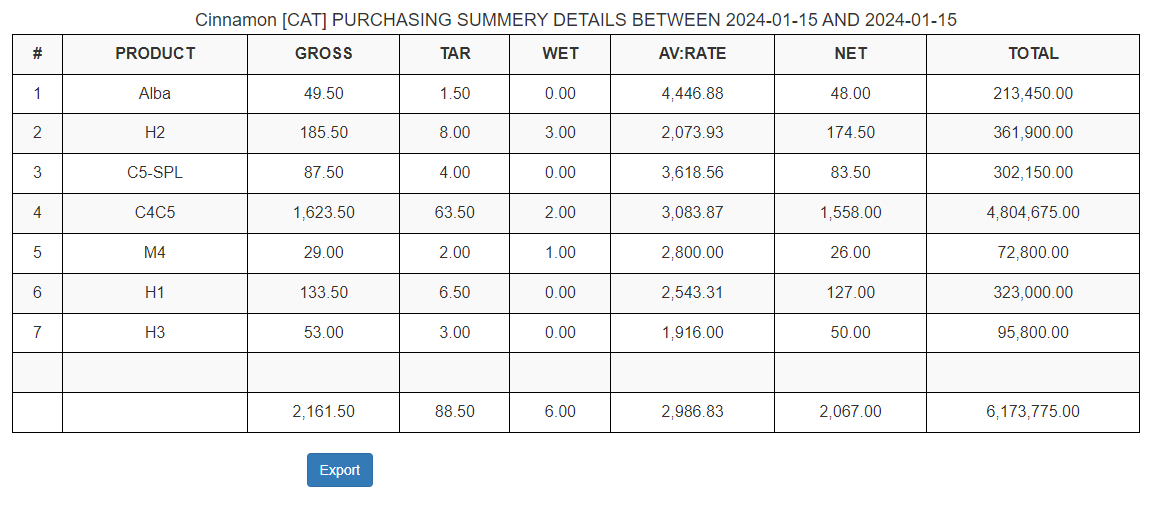Click the grand total 6,173,775.00 cell

(1033, 412)
